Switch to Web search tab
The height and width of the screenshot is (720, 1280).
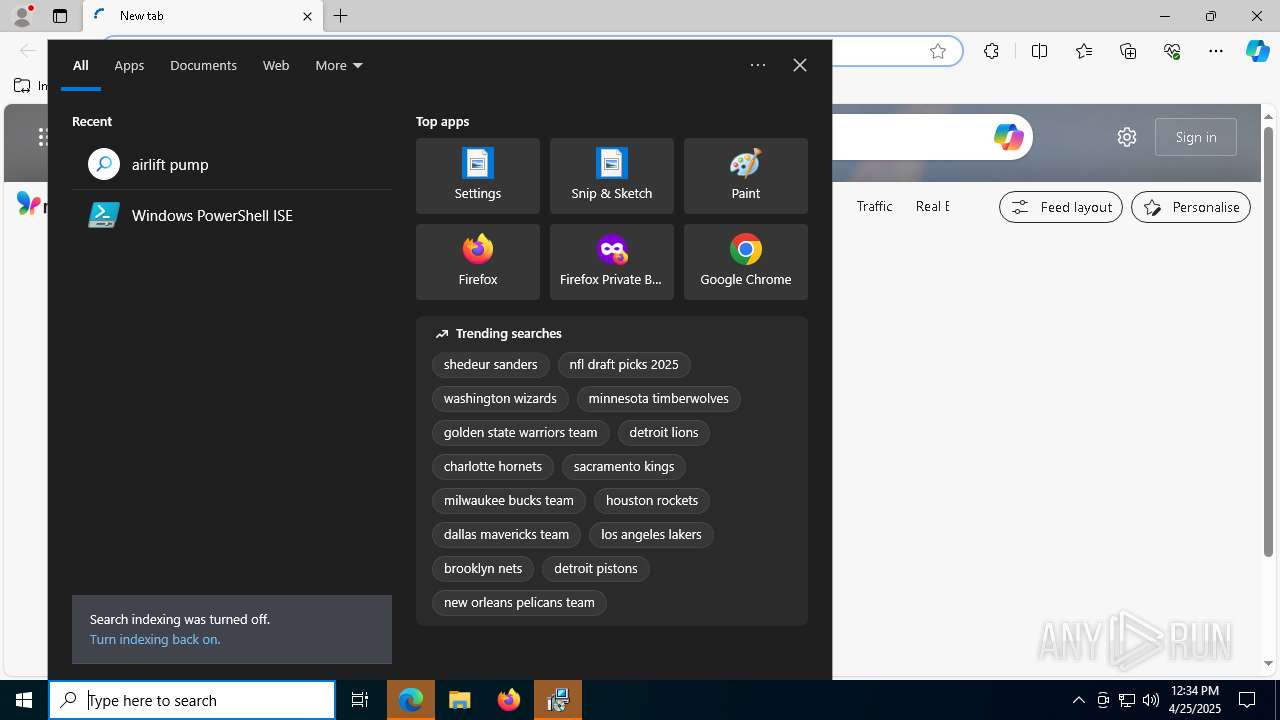click(276, 65)
